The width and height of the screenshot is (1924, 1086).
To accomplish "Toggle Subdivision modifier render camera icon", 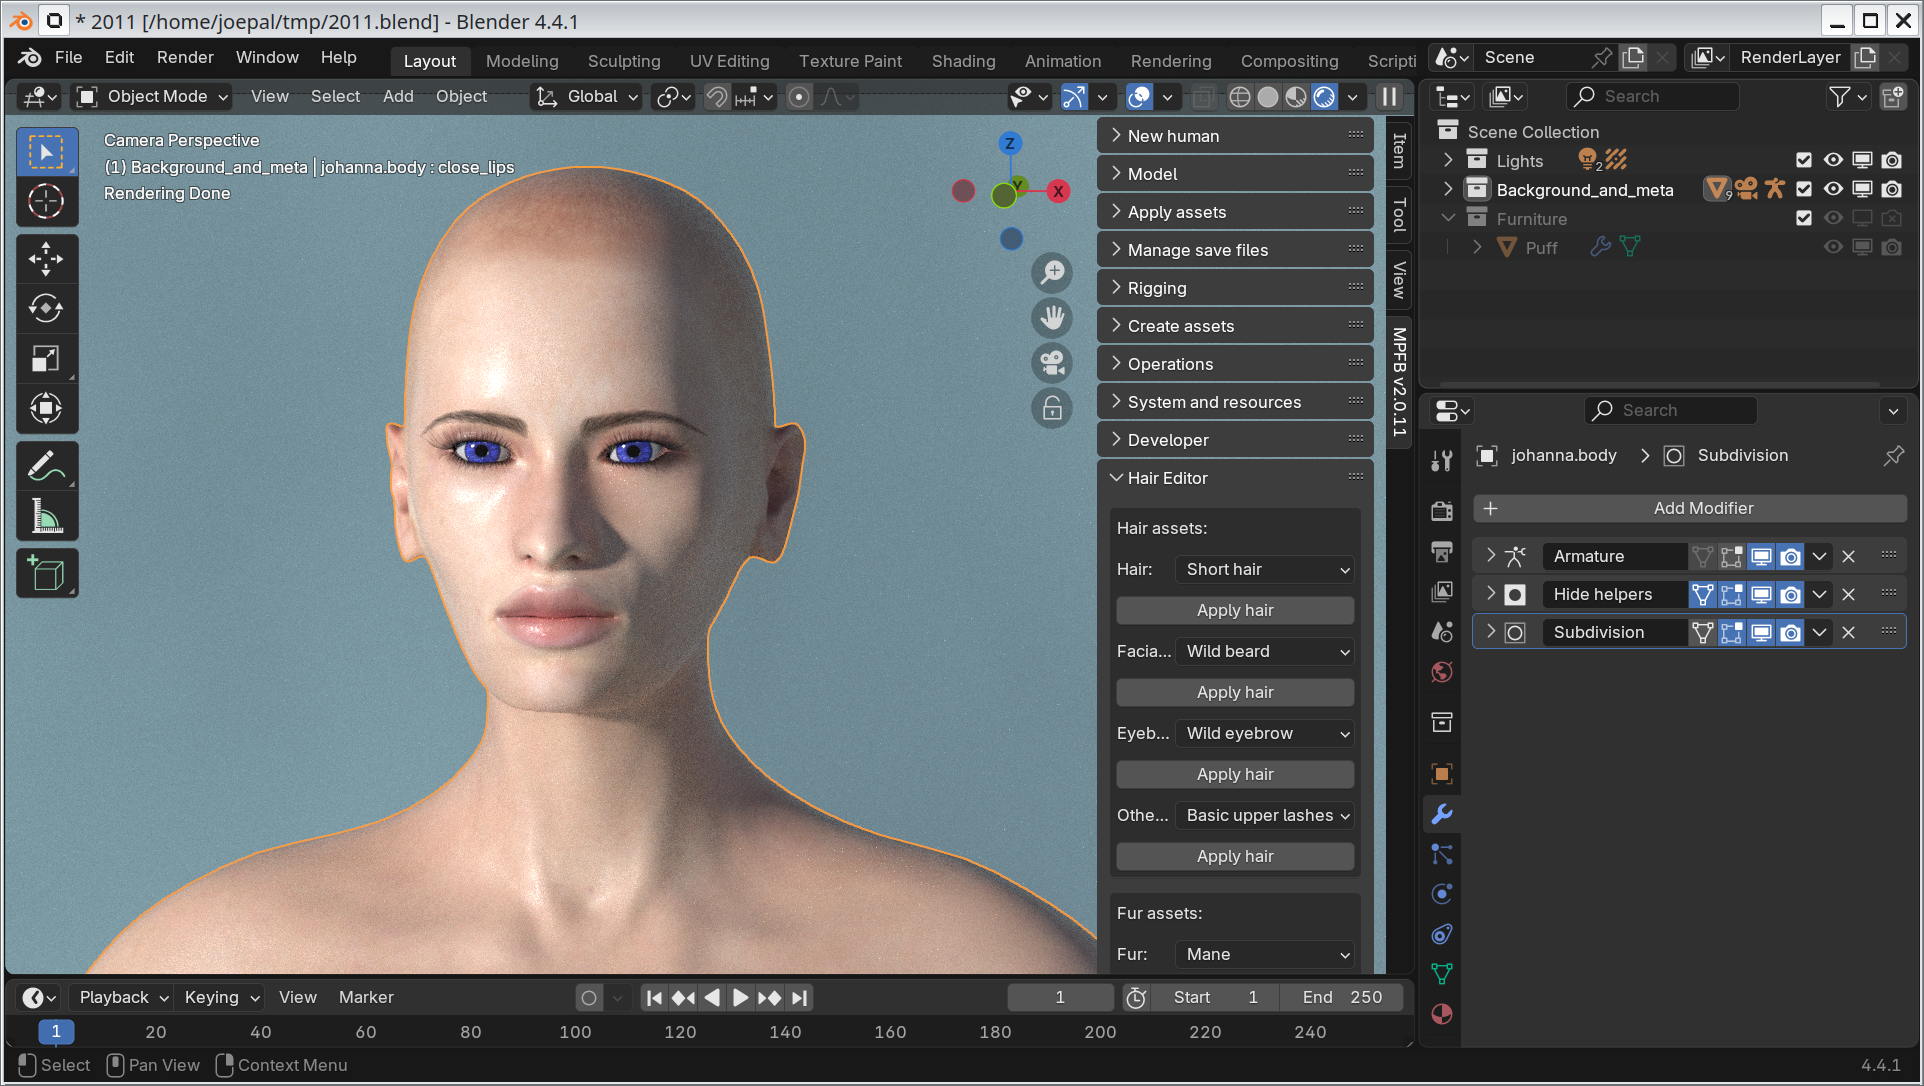I will (x=1790, y=632).
